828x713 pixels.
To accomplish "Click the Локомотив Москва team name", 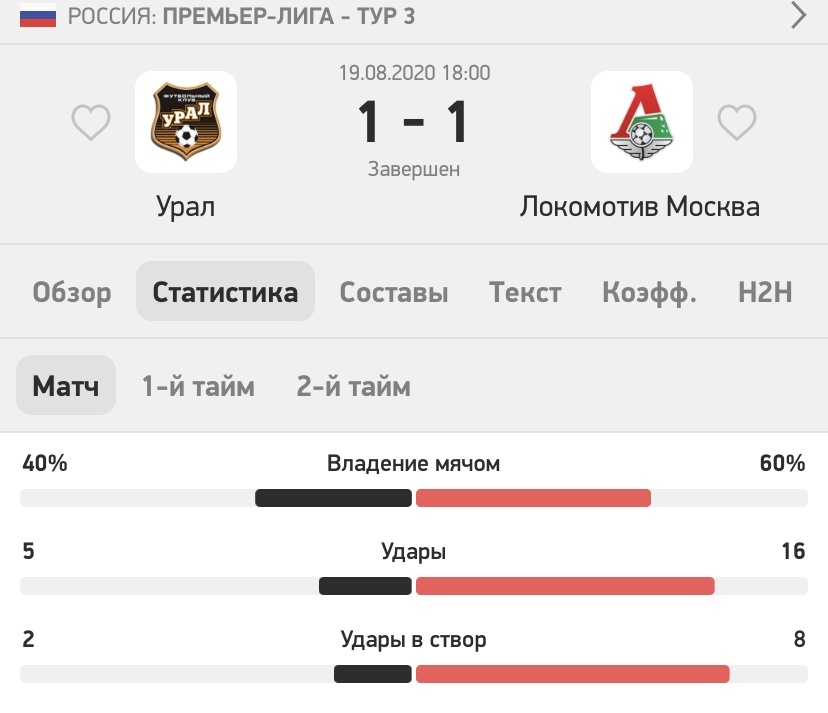I will tap(639, 206).
